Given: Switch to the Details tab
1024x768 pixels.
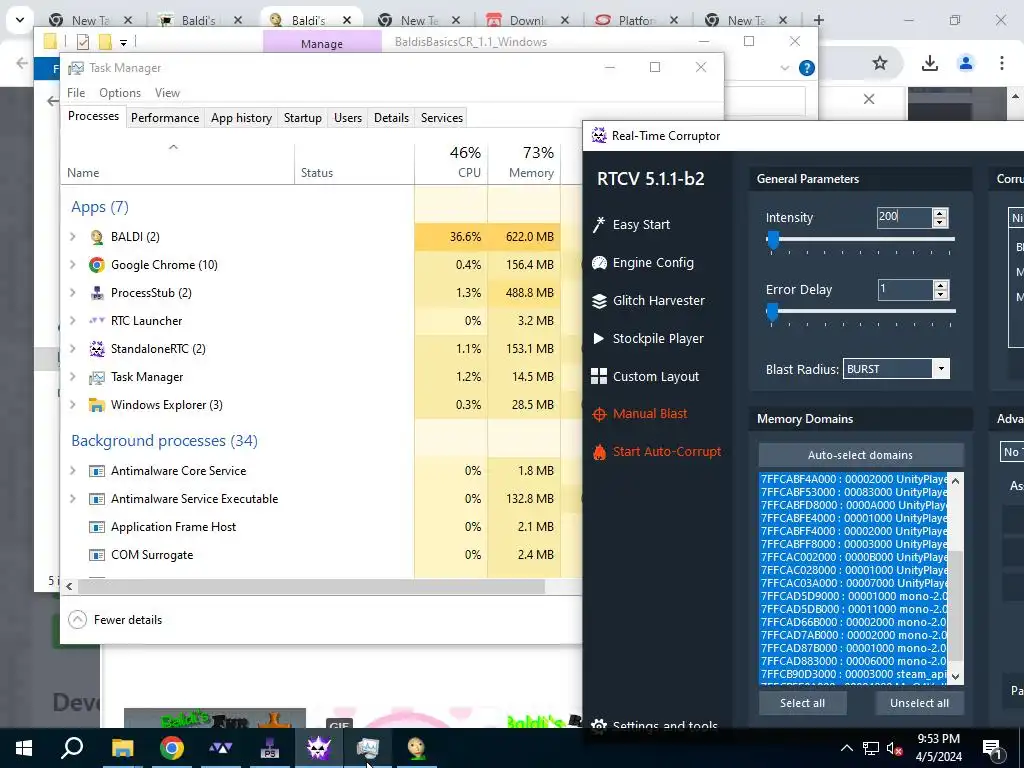Looking at the screenshot, I should (391, 118).
